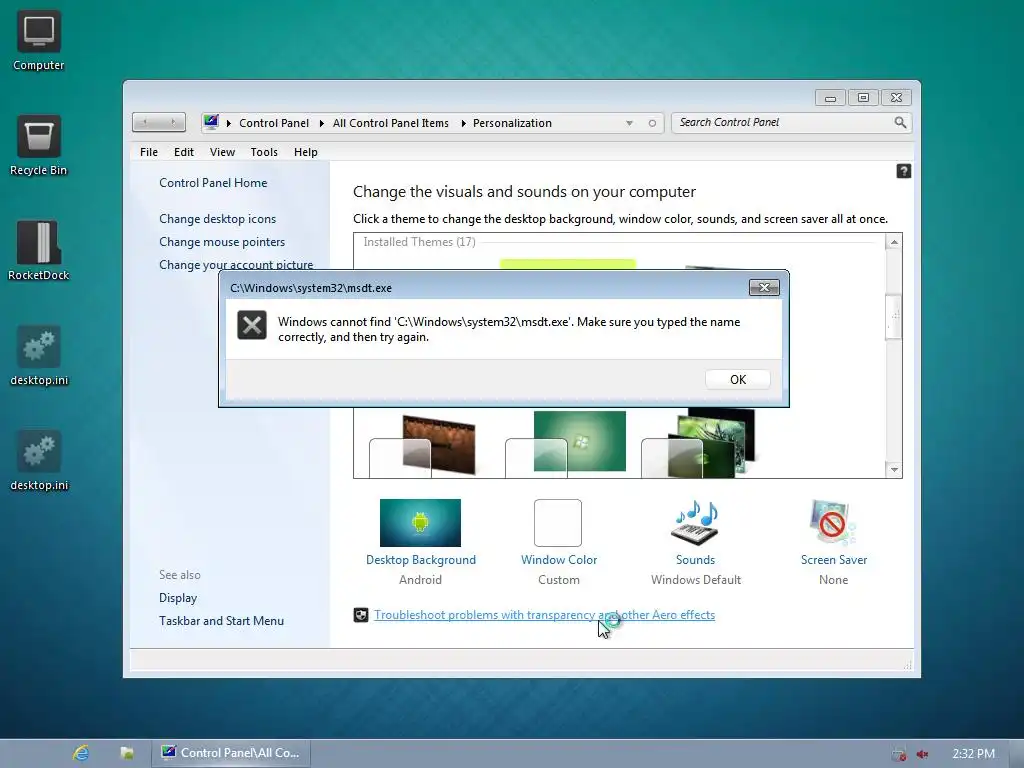Open the View menu
Screen dimensions: 1024x768
222,152
